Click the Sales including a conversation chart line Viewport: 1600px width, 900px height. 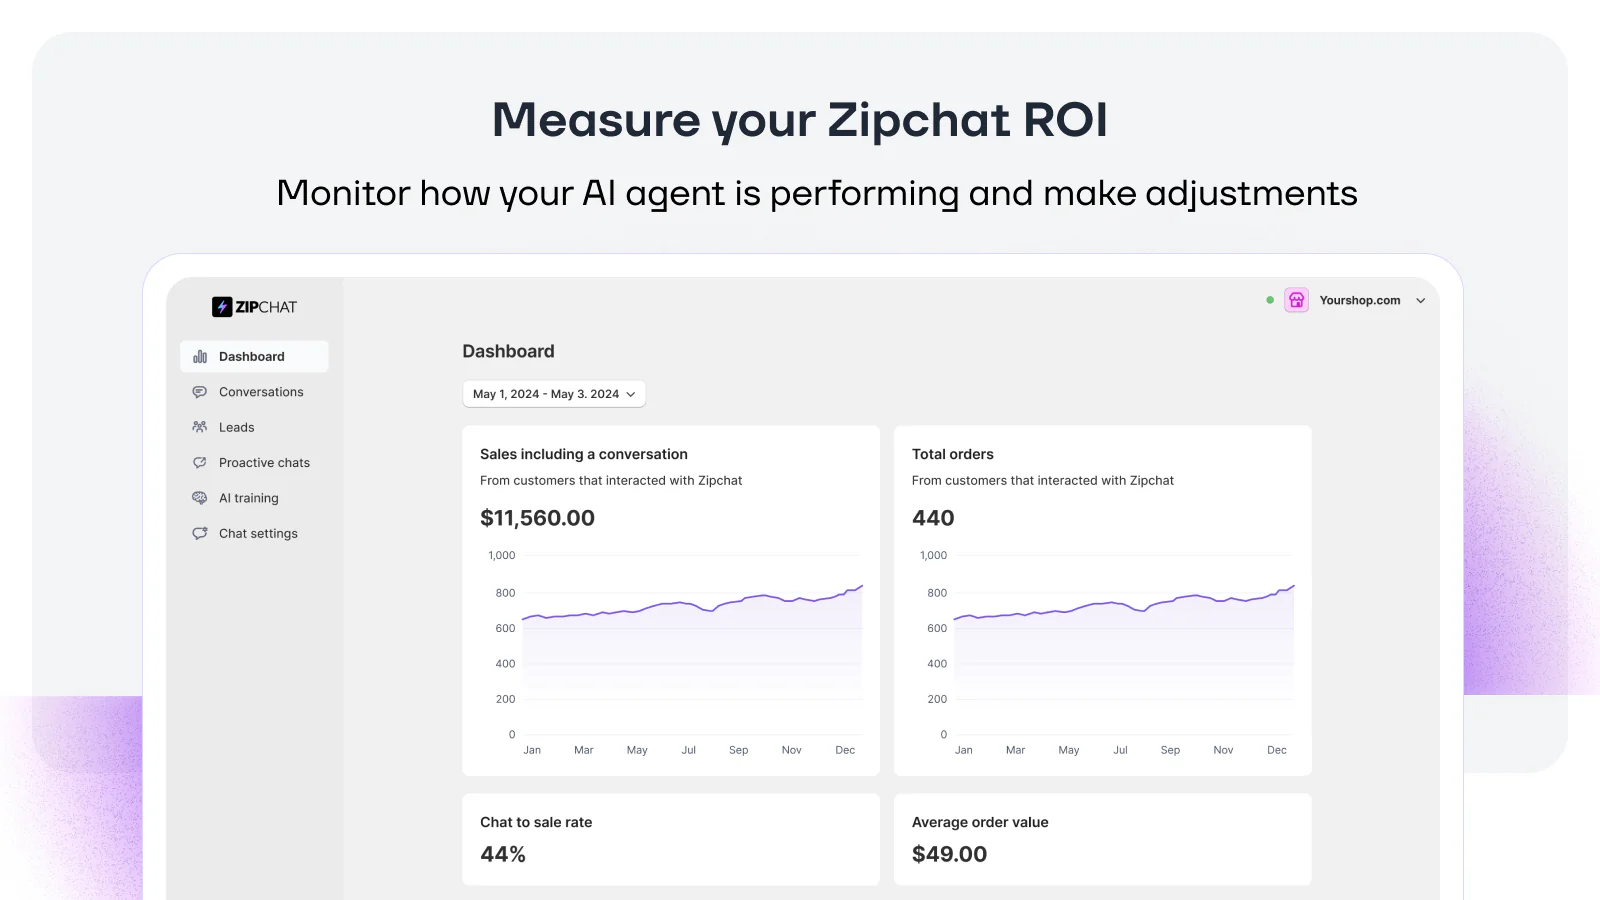click(x=690, y=606)
